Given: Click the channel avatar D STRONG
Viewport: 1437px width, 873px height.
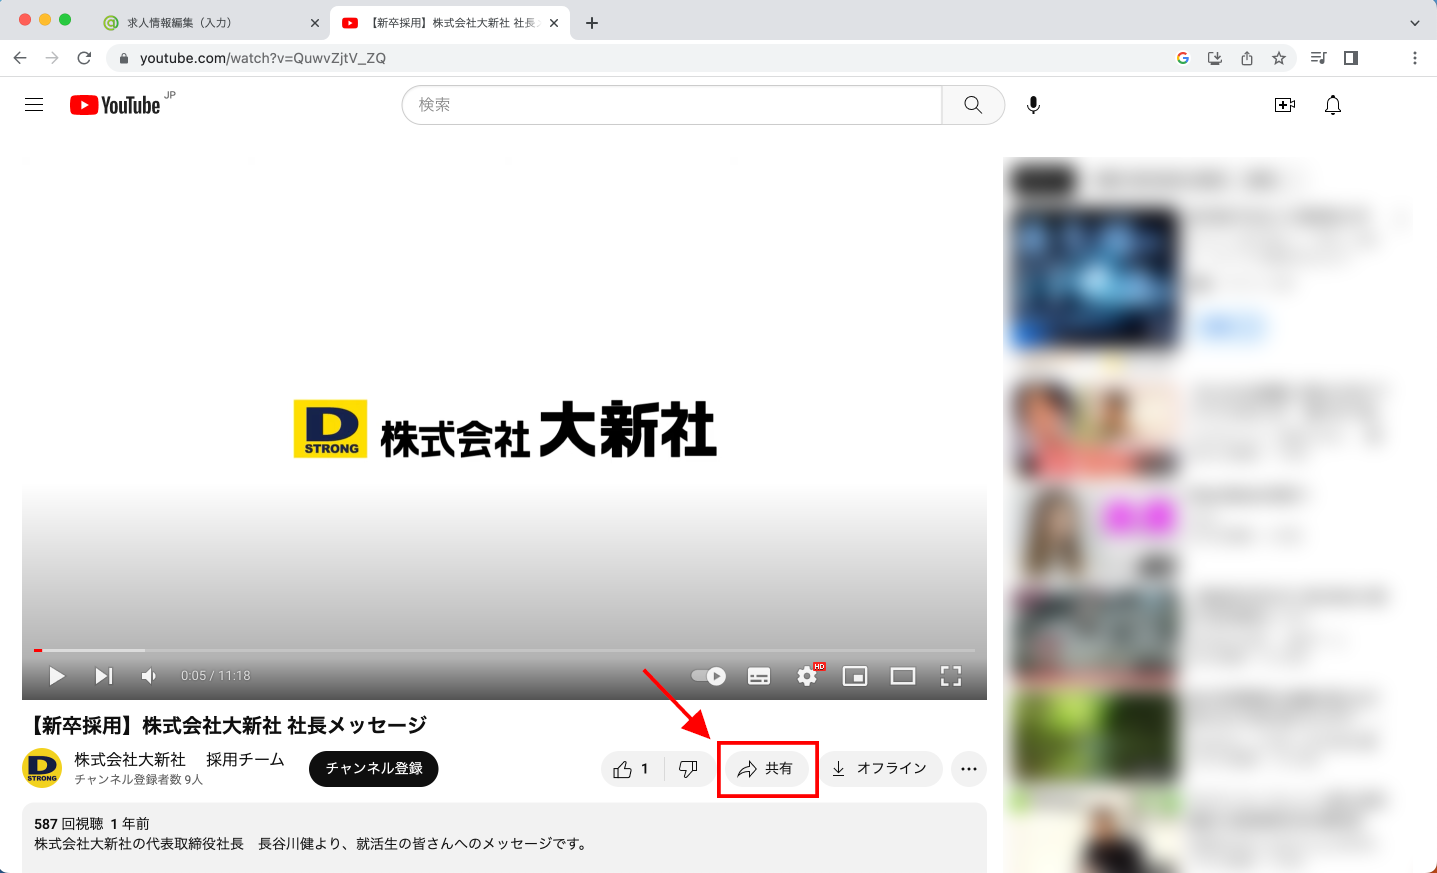Looking at the screenshot, I should [42, 768].
